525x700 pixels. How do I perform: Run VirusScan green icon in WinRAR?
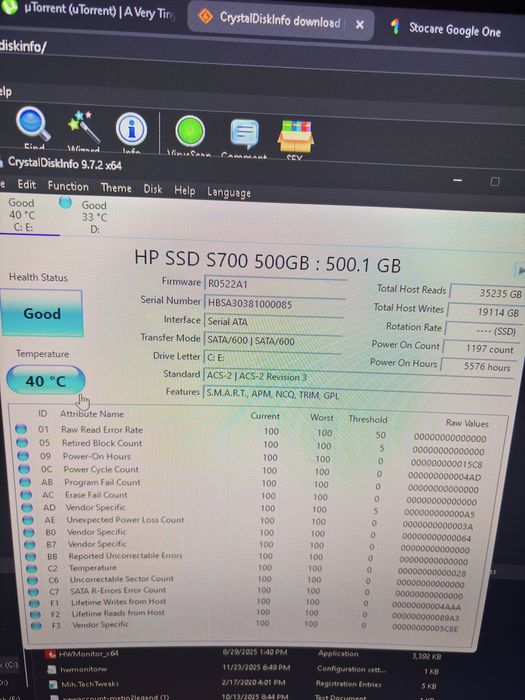pyautogui.click(x=190, y=131)
